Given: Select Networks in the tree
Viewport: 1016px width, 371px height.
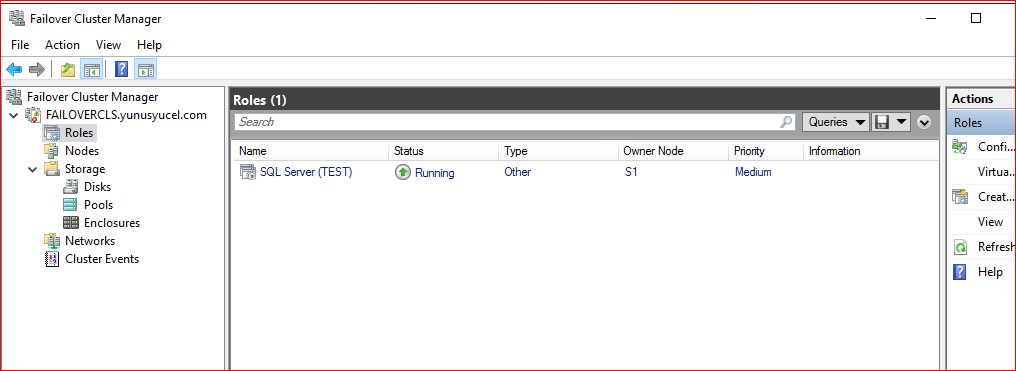Looking at the screenshot, I should [x=89, y=241].
